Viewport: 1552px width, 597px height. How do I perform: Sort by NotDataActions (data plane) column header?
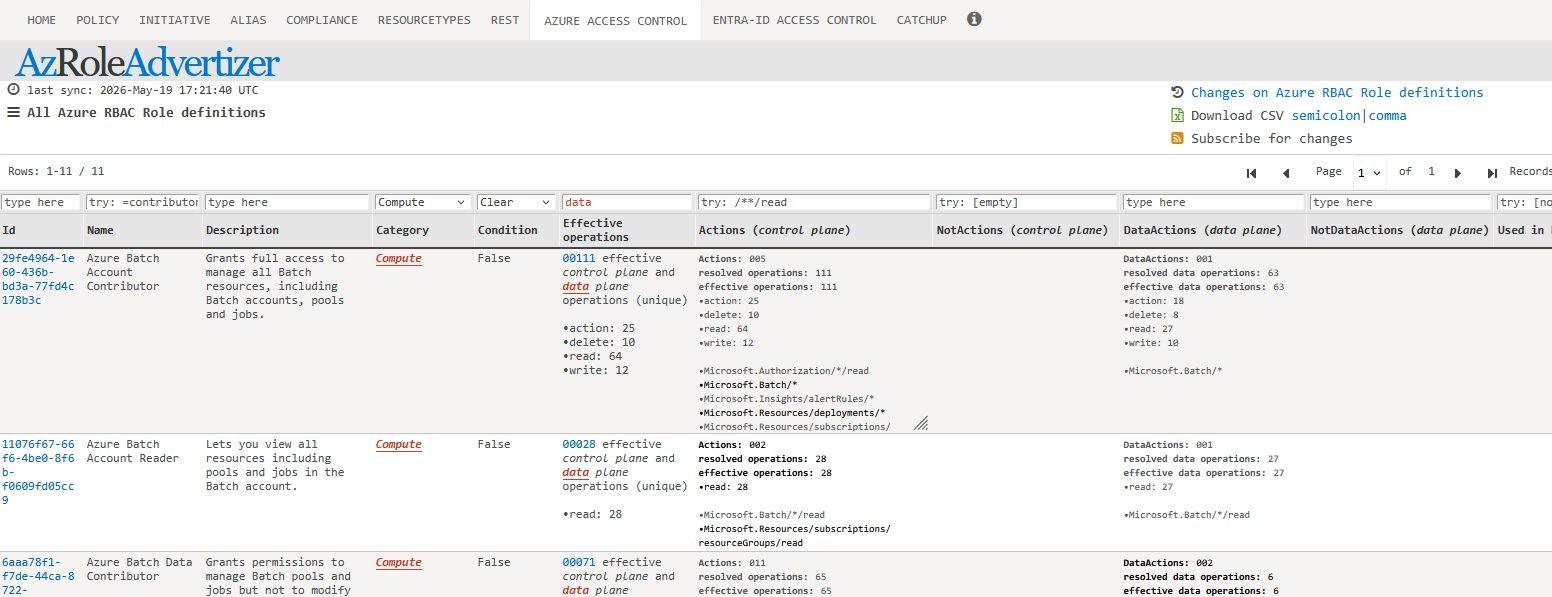pyautogui.click(x=1399, y=230)
